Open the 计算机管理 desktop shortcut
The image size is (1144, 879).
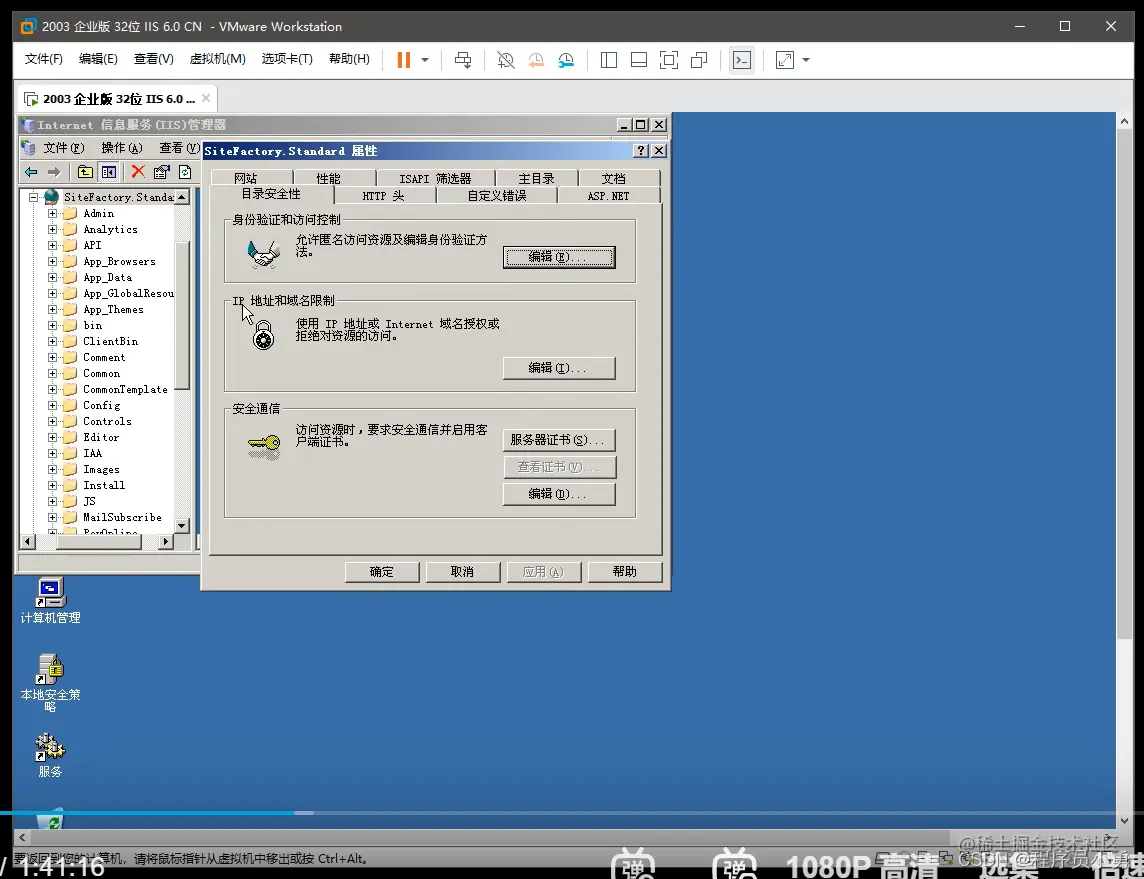(x=50, y=601)
